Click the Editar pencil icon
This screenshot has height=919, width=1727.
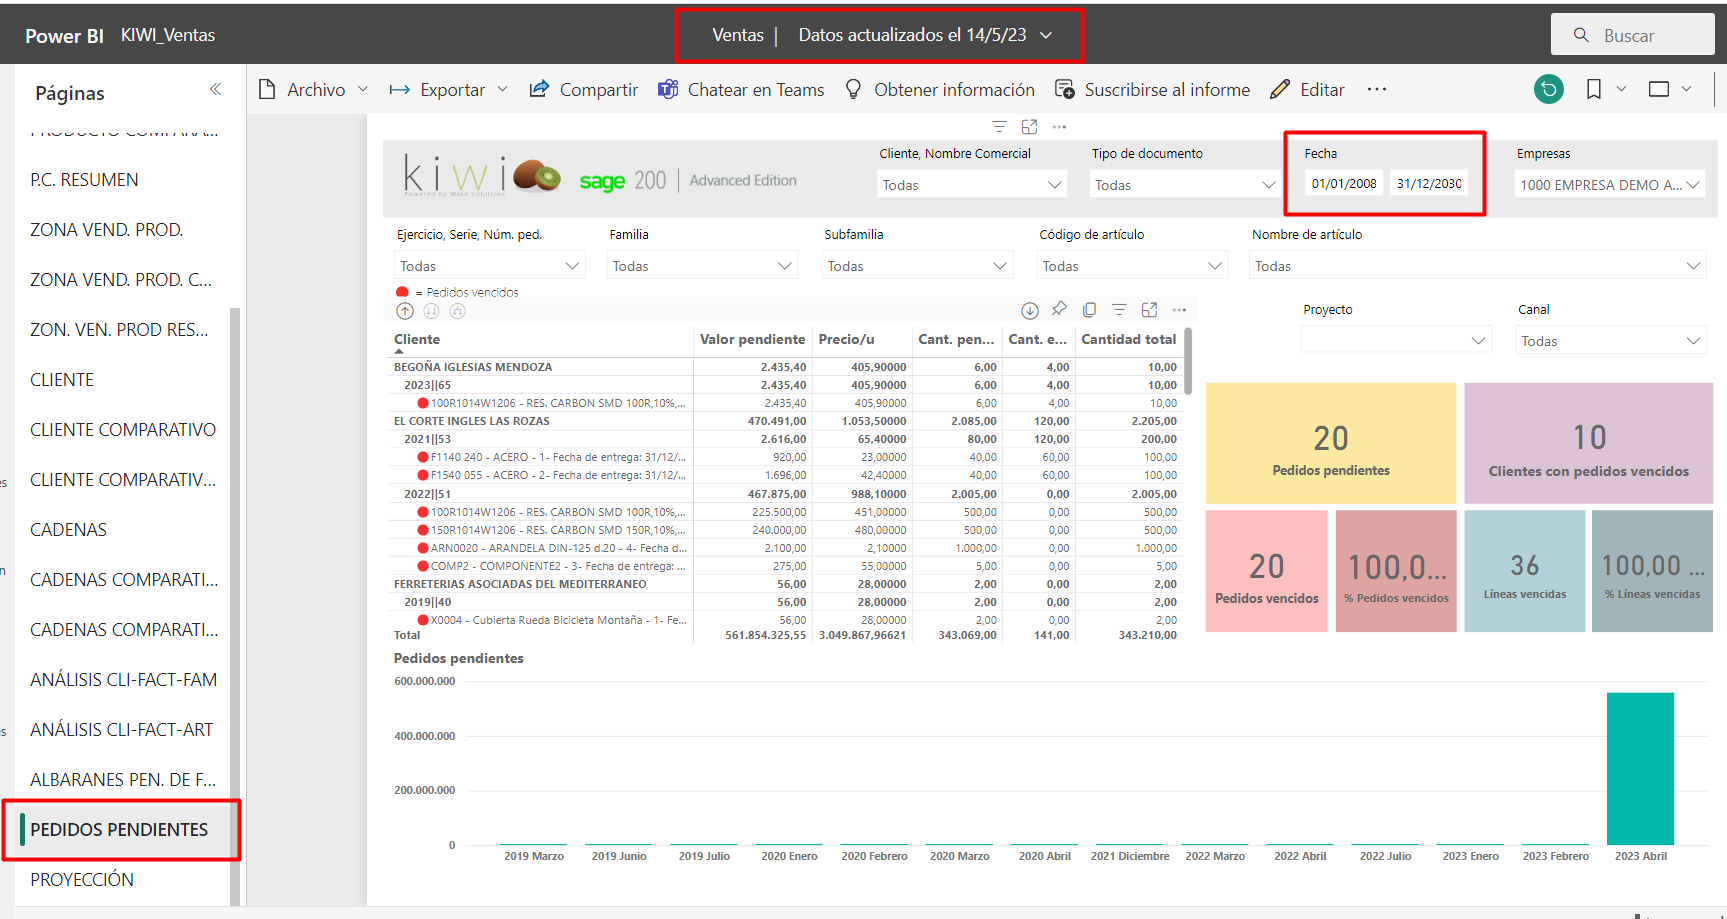pos(1280,90)
